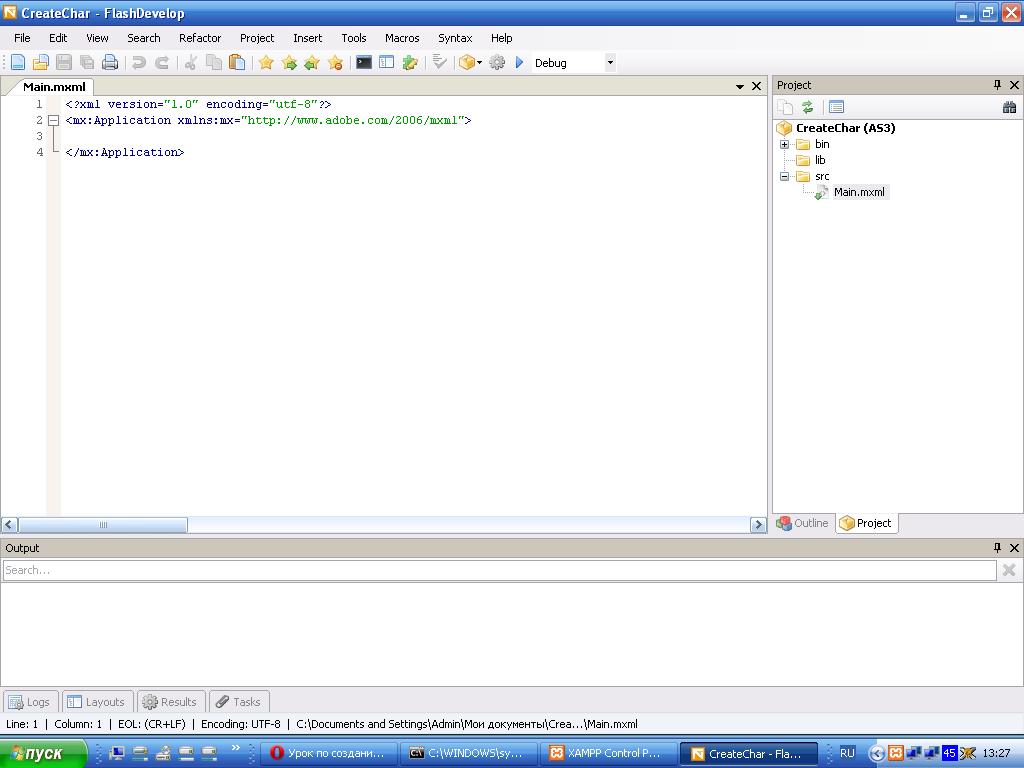Click the green puzzle piece toolbar icon
This screenshot has height=768, width=1024.
click(x=410, y=63)
